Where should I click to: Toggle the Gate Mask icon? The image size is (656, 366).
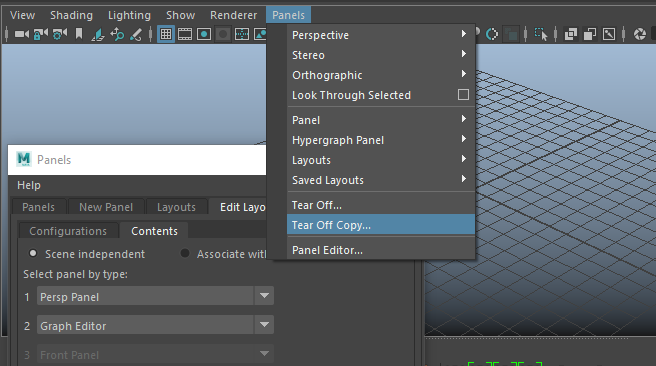coord(223,34)
